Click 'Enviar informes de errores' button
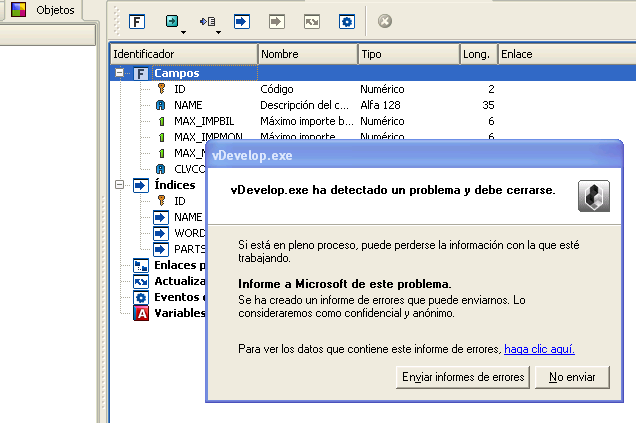The image size is (636, 423). click(463, 377)
